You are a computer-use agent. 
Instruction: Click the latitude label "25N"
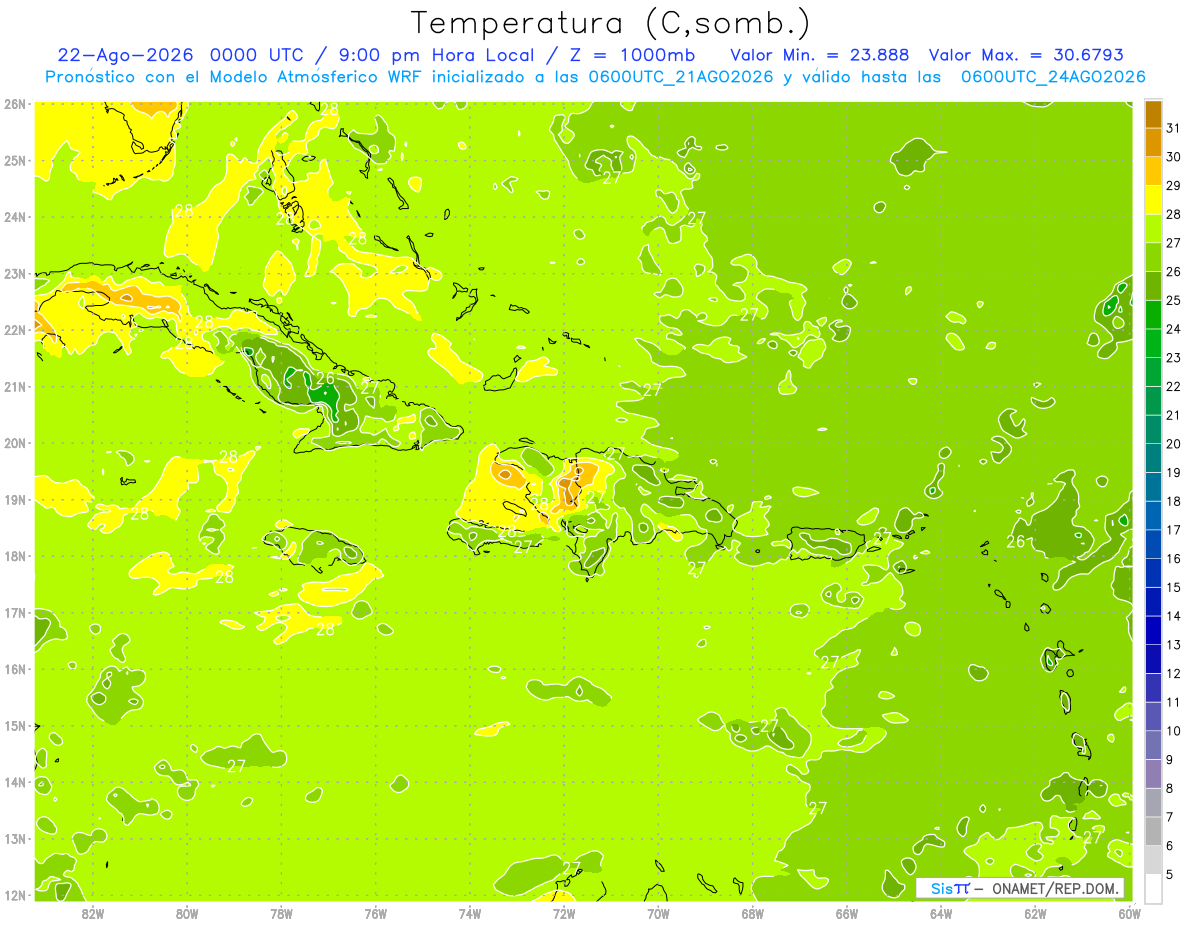pyautogui.click(x=15, y=160)
